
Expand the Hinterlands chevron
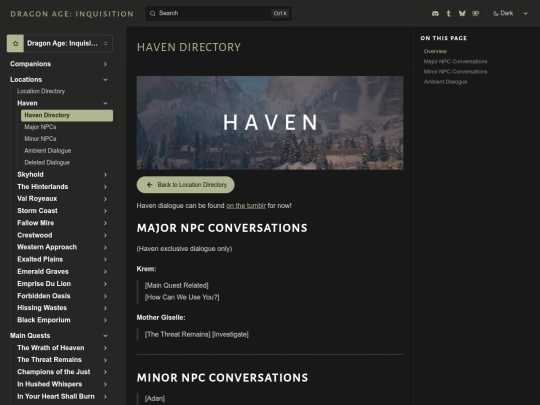[105, 187]
